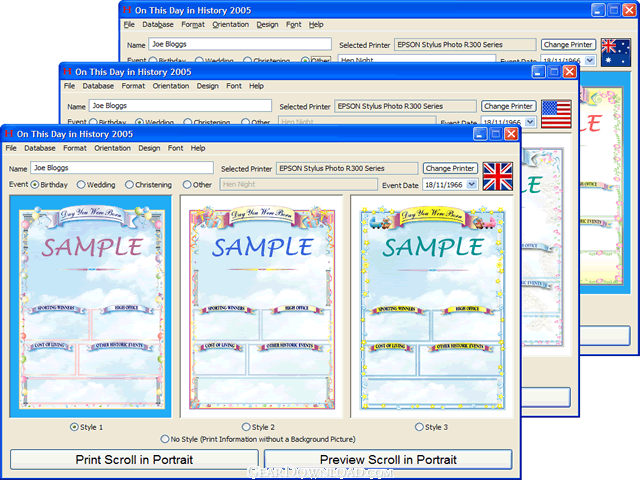Screen dimensions: 640x480
Task: Click the H app icon in front window title bar
Action: coord(9,134)
